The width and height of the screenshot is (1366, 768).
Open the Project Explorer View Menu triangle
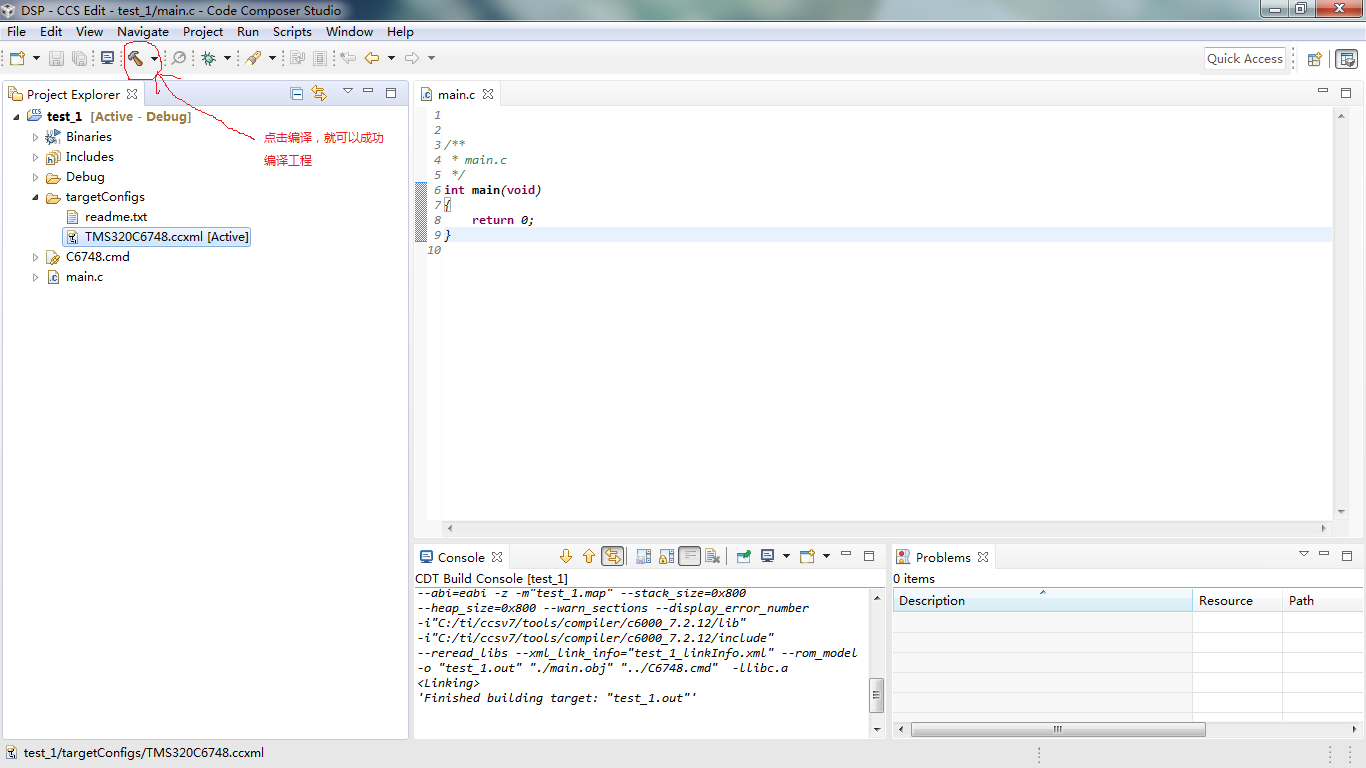(347, 91)
